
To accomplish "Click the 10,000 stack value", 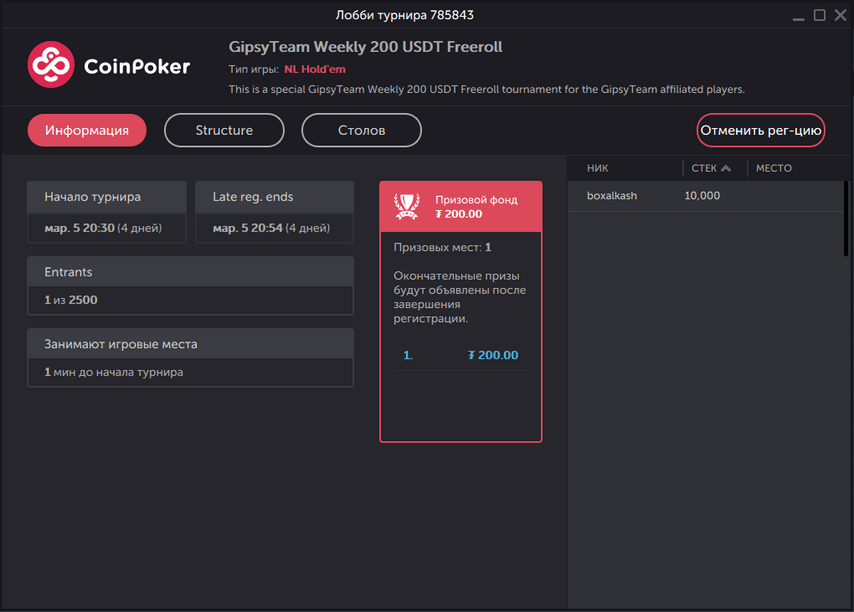I will pyautogui.click(x=702, y=195).
